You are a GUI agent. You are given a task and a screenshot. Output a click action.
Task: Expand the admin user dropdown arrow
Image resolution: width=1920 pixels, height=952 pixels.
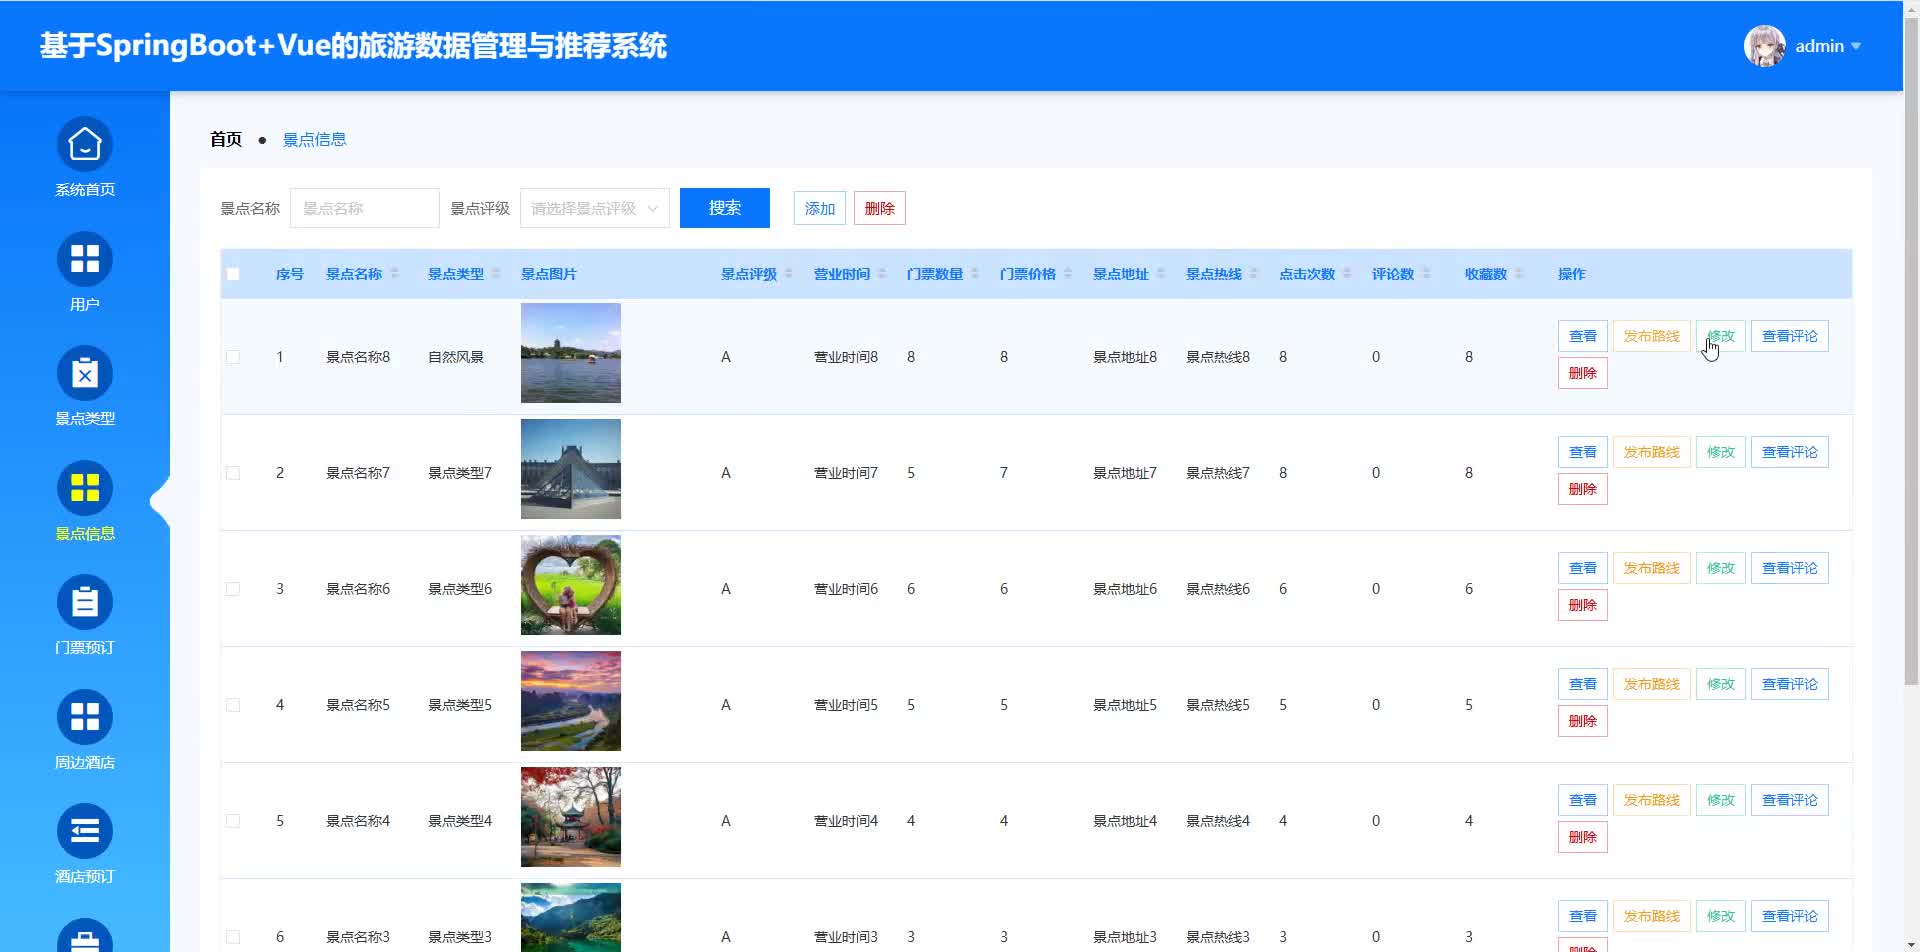1856,46
